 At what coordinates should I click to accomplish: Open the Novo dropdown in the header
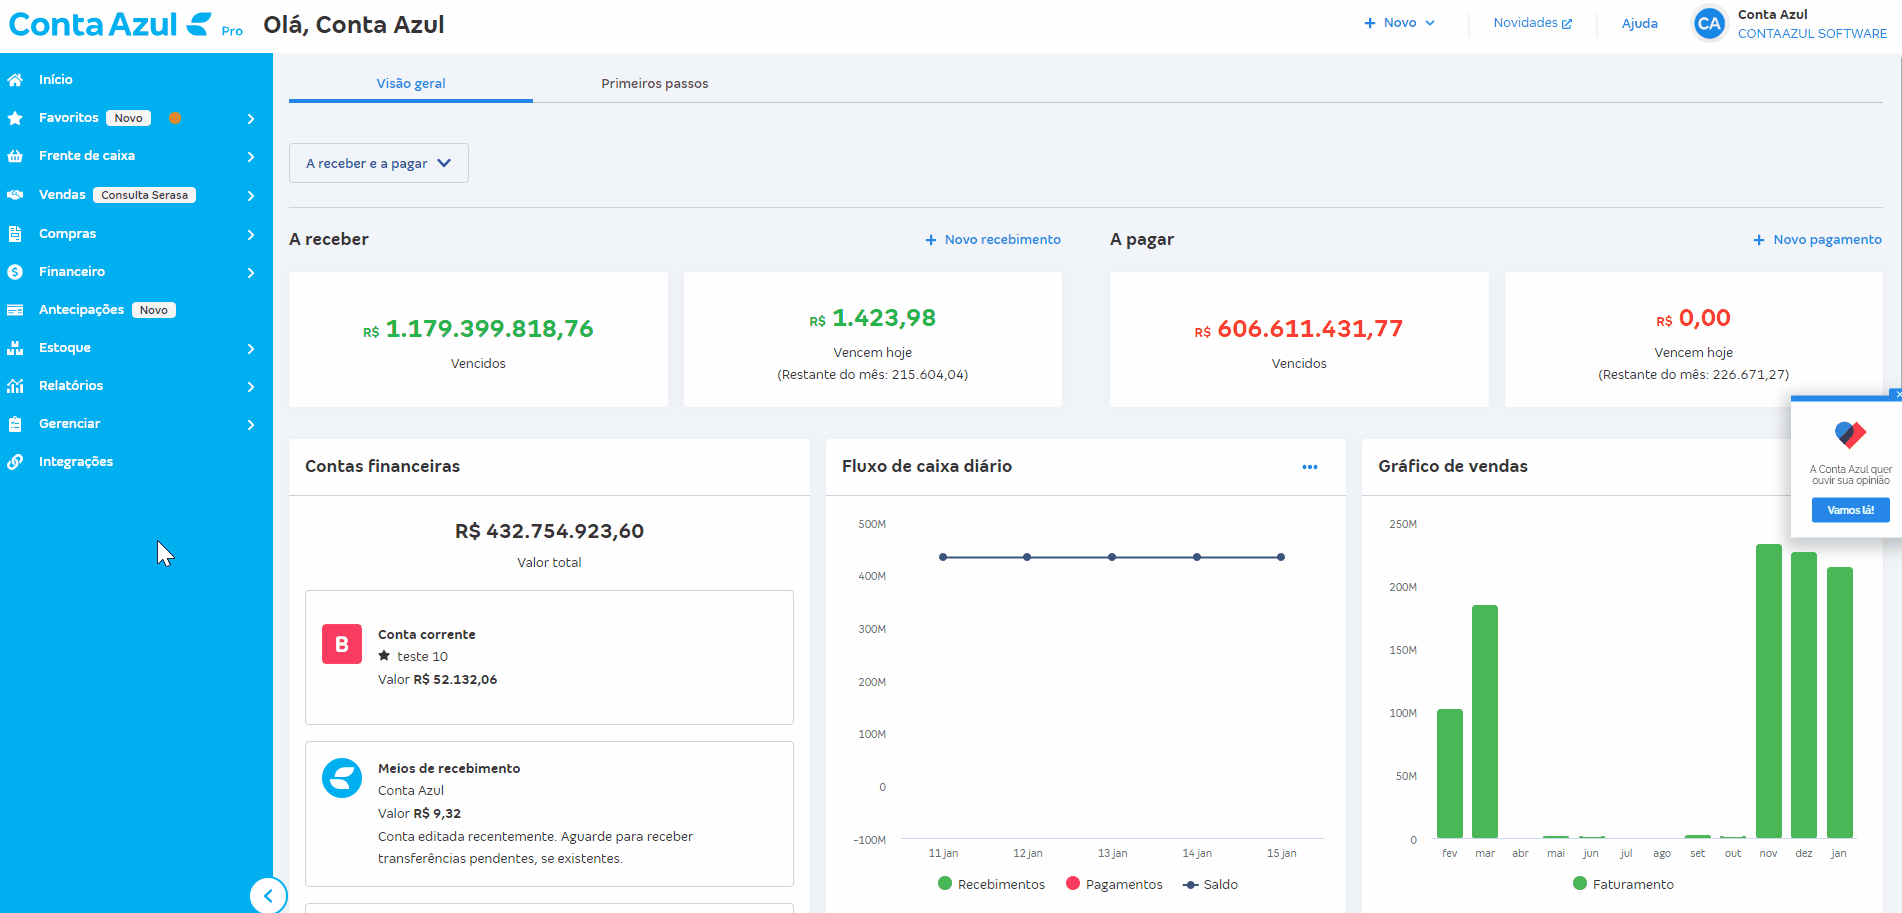[1399, 23]
